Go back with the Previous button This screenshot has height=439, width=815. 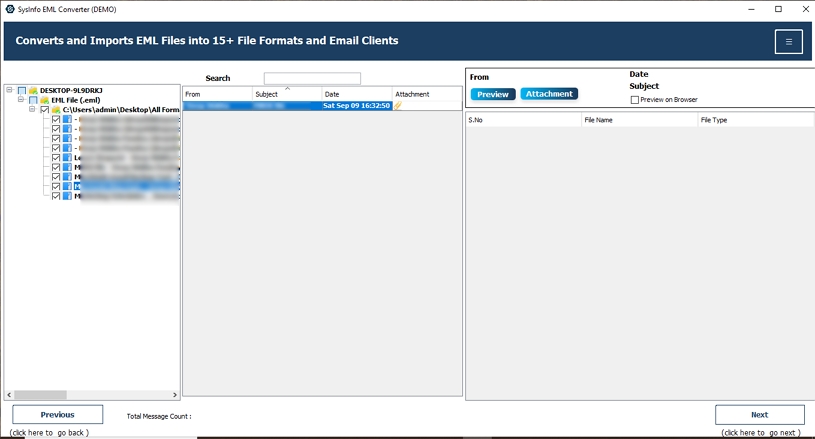pos(58,415)
